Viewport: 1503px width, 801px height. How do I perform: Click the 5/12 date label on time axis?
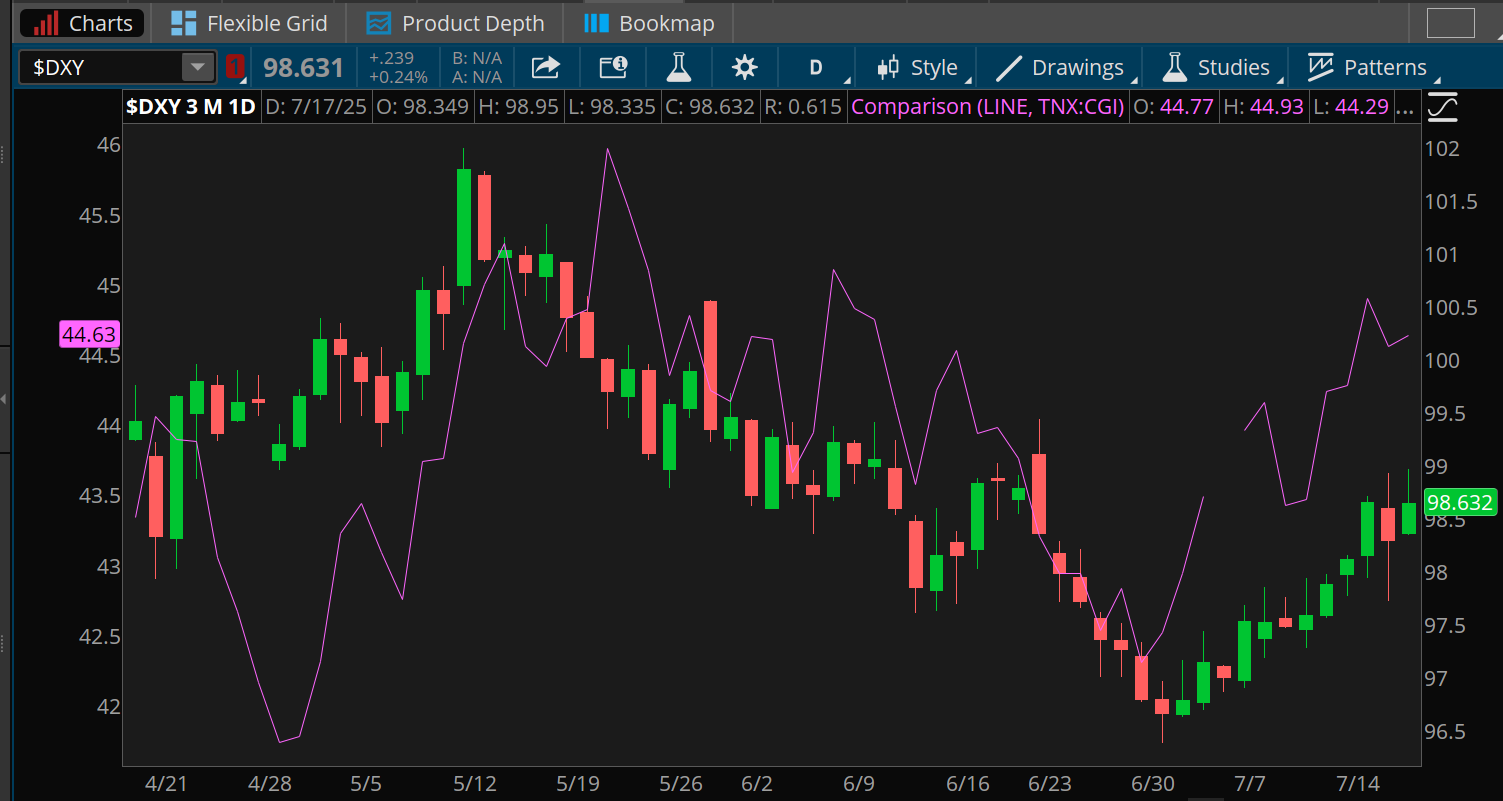[x=475, y=783]
